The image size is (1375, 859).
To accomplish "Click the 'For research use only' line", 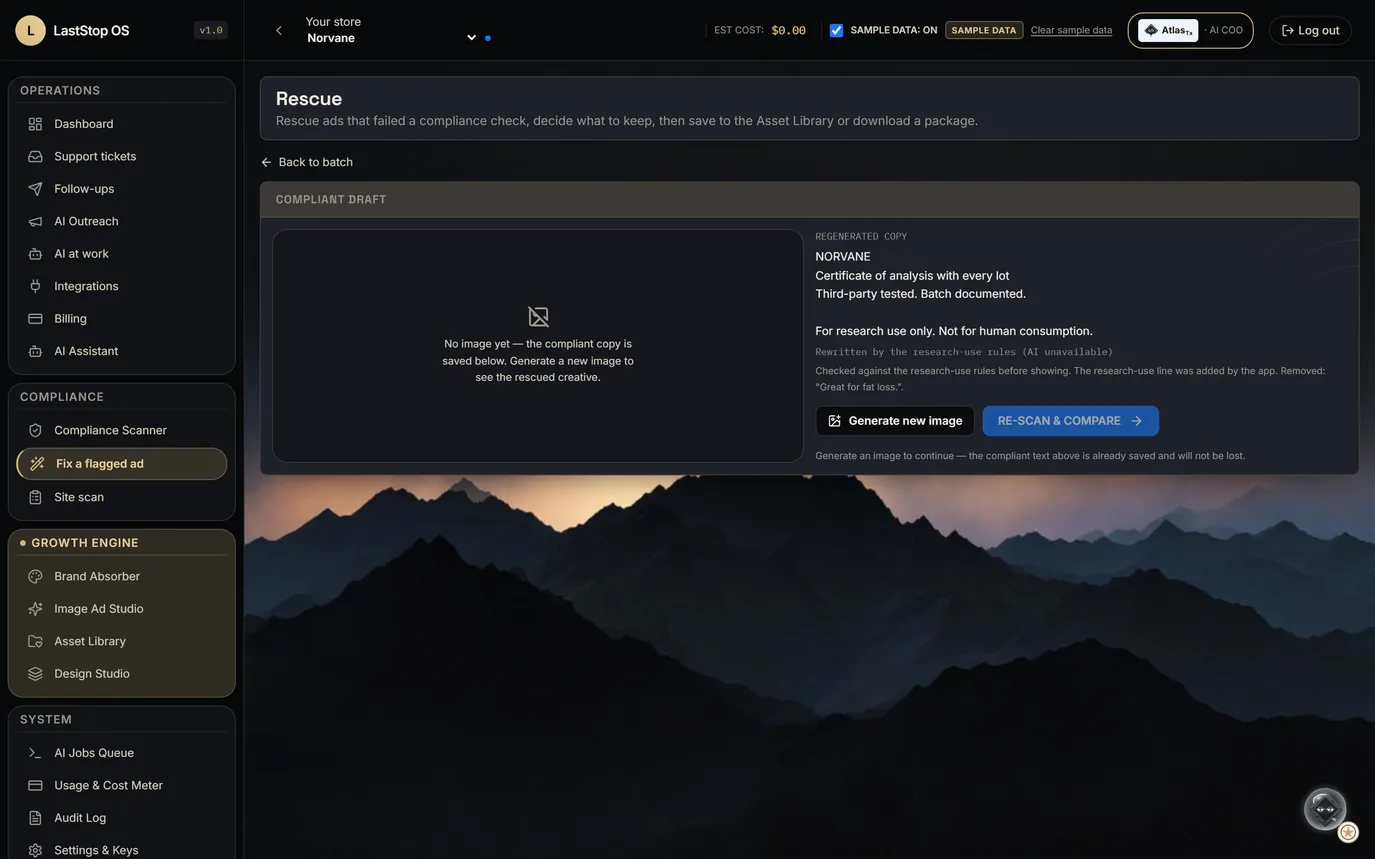I will [x=954, y=331].
